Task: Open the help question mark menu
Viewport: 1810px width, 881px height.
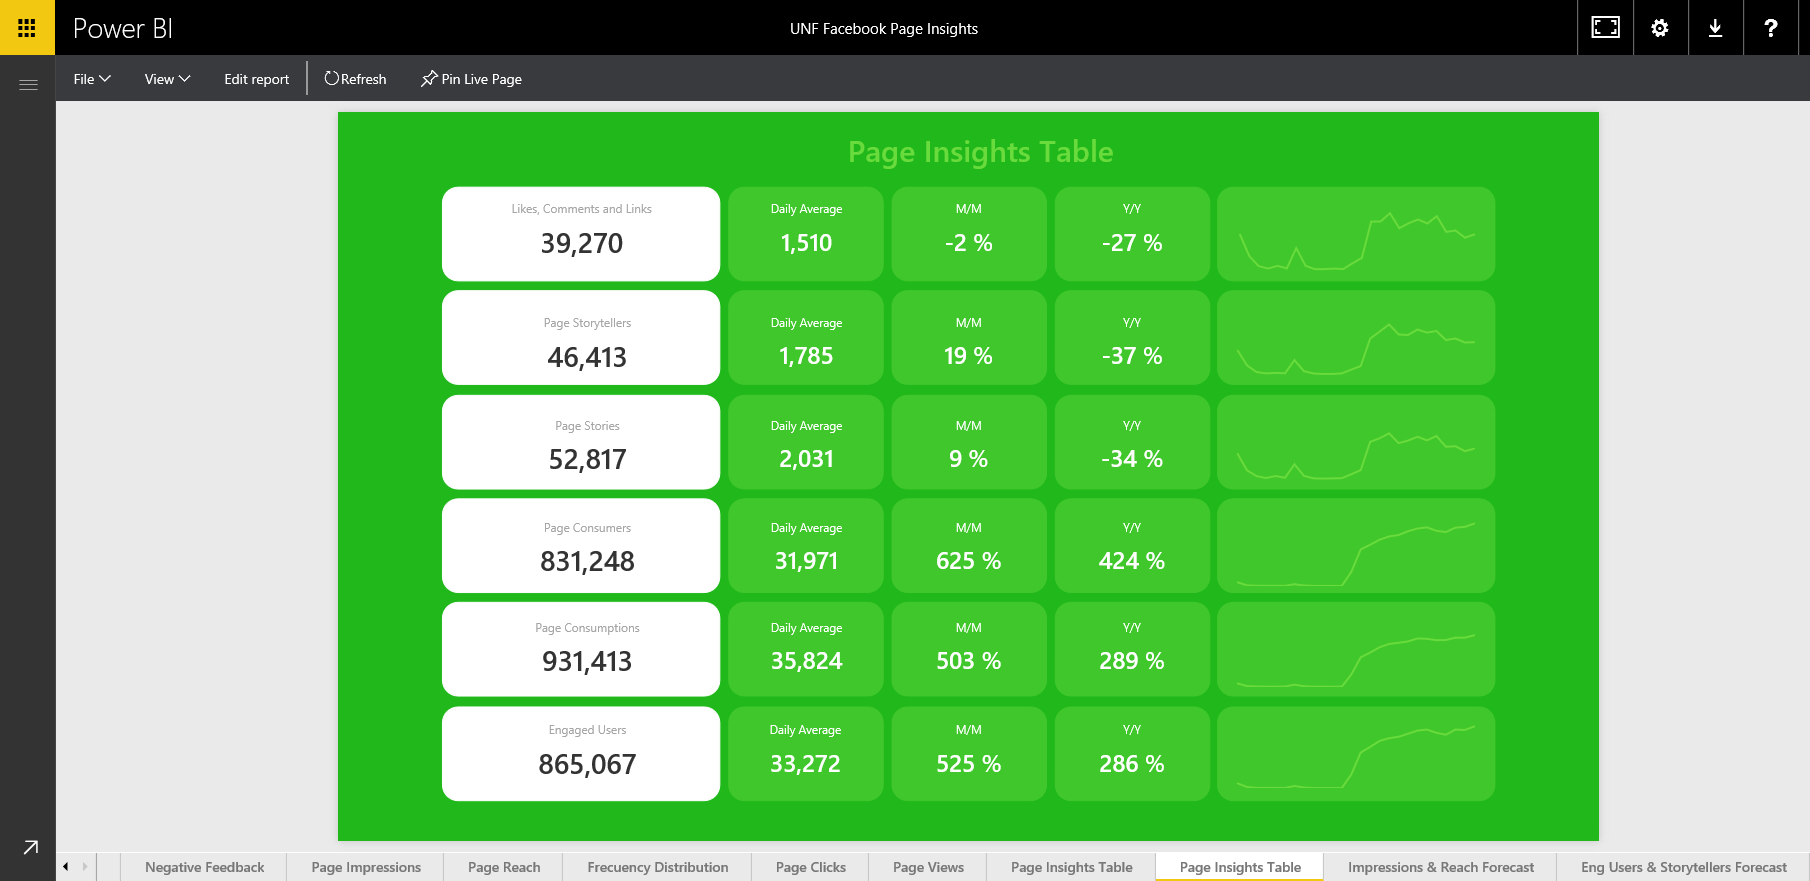Action: [1770, 28]
